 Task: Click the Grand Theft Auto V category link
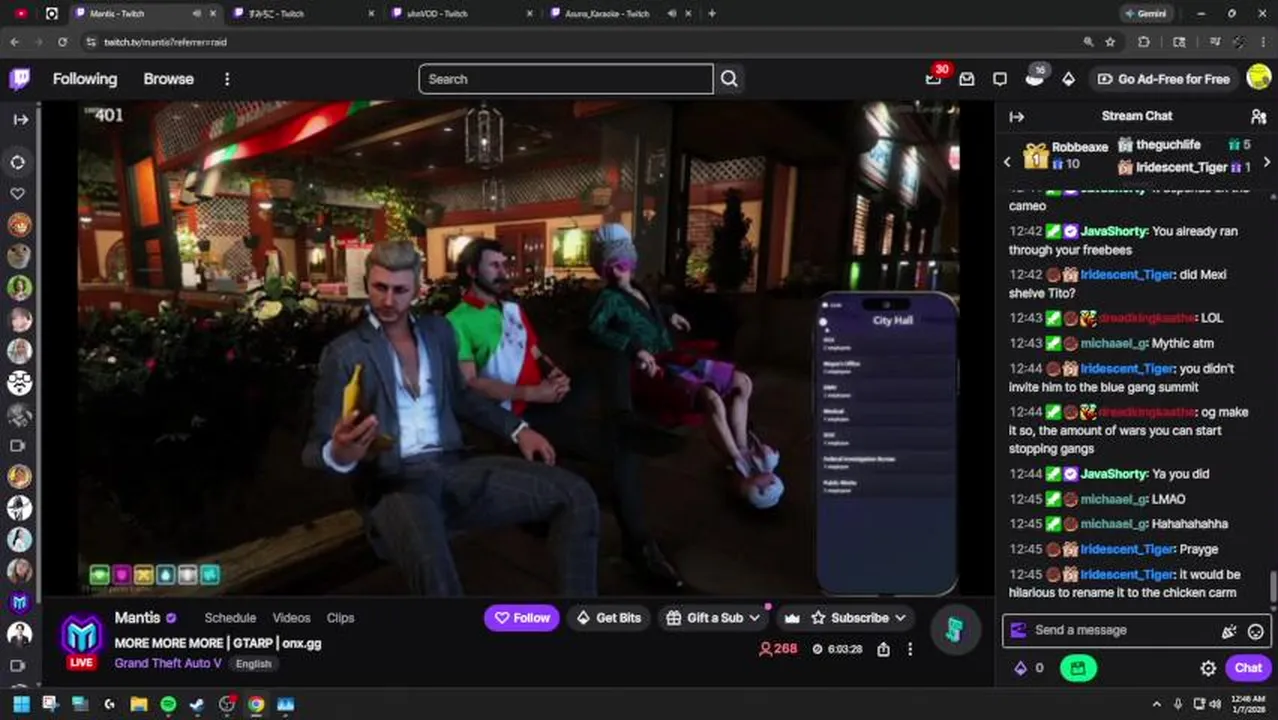click(x=170, y=663)
